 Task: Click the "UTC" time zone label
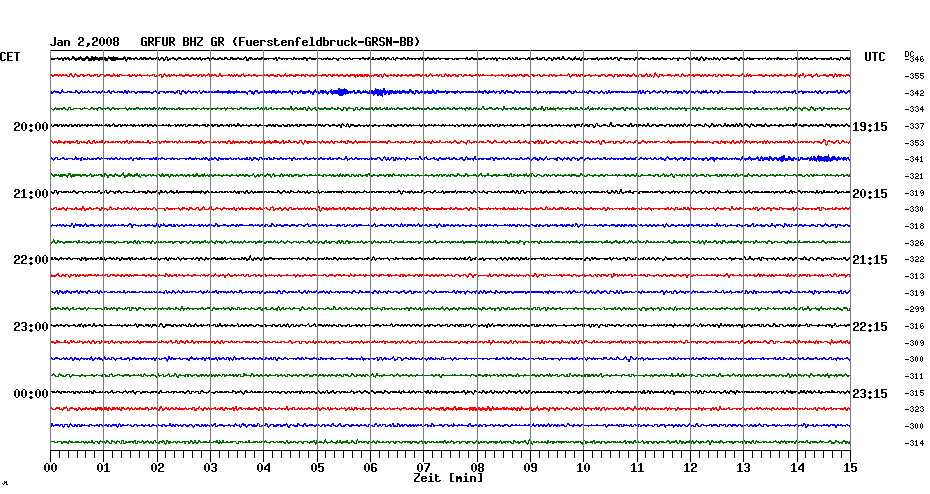(x=874, y=57)
